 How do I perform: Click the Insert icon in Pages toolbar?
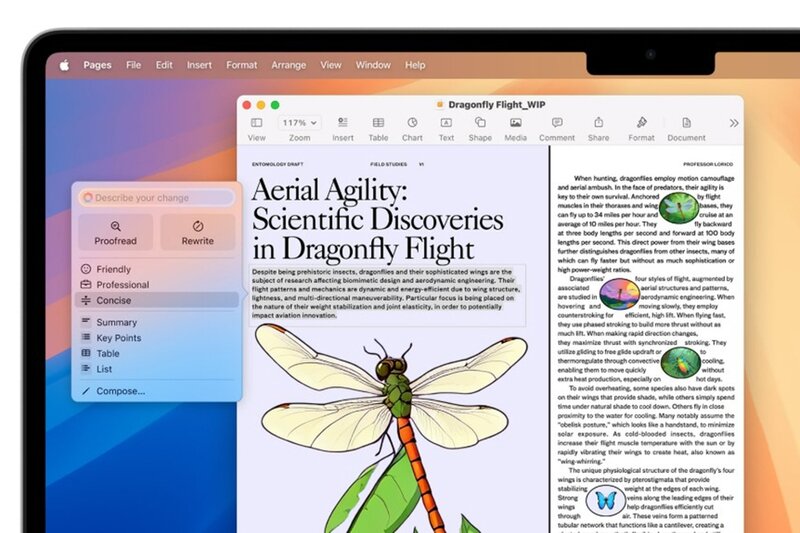coord(343,123)
